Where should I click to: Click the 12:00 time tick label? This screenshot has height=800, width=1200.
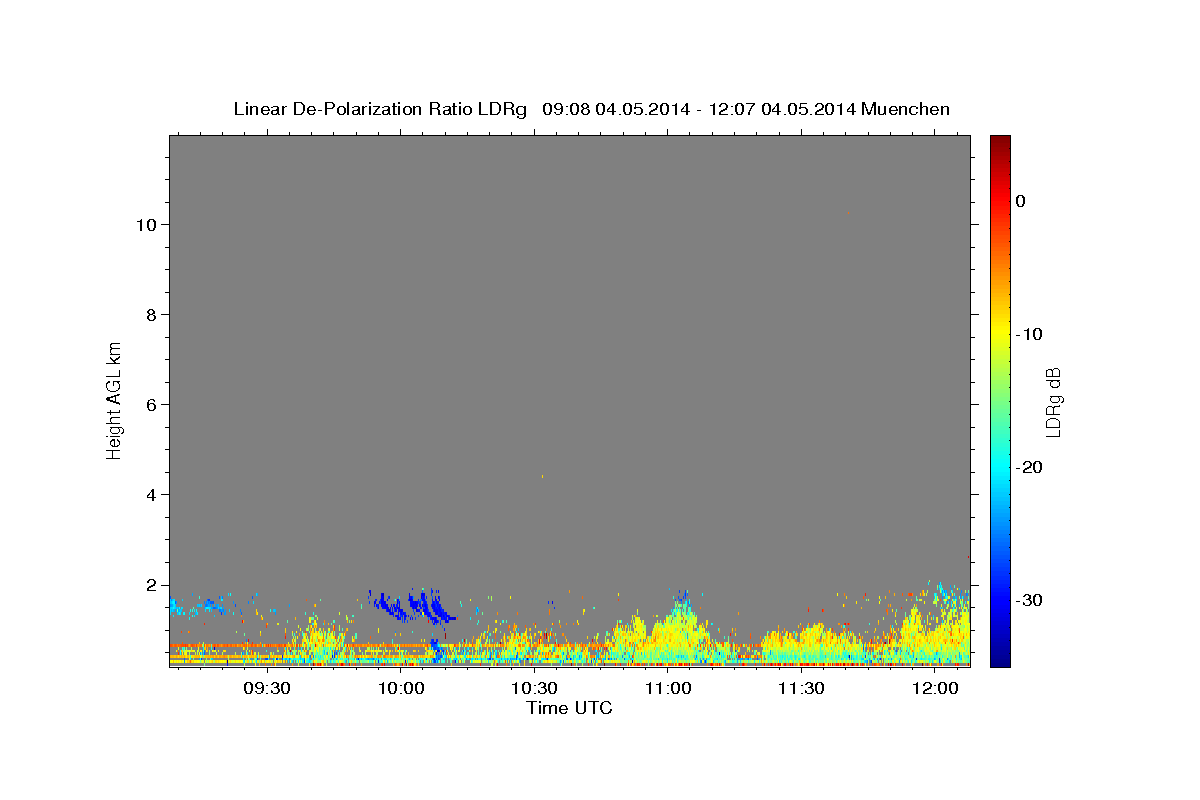935,689
